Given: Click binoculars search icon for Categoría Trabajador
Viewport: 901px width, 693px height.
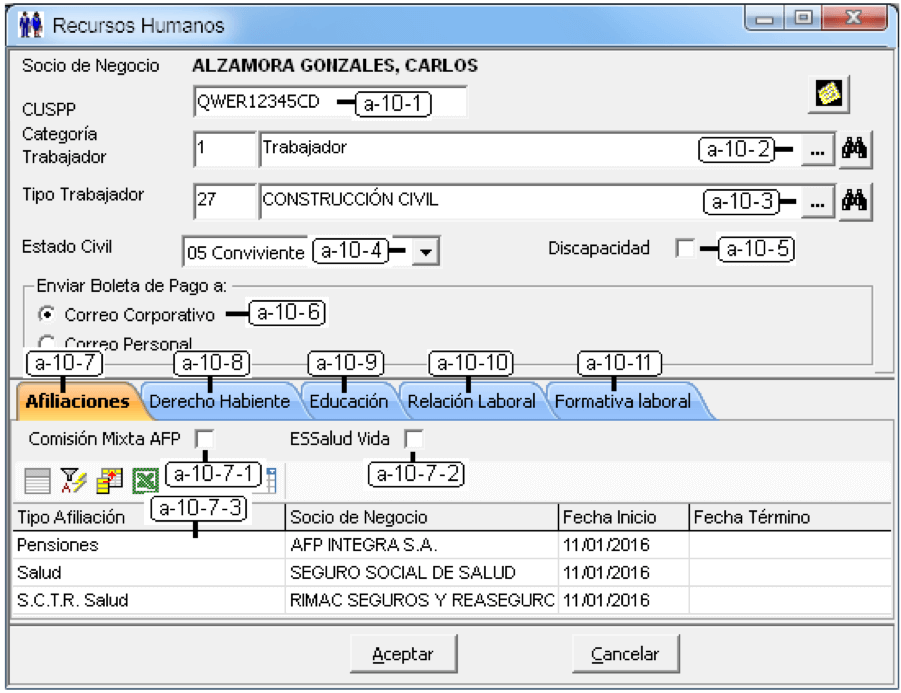Looking at the screenshot, I should [854, 149].
